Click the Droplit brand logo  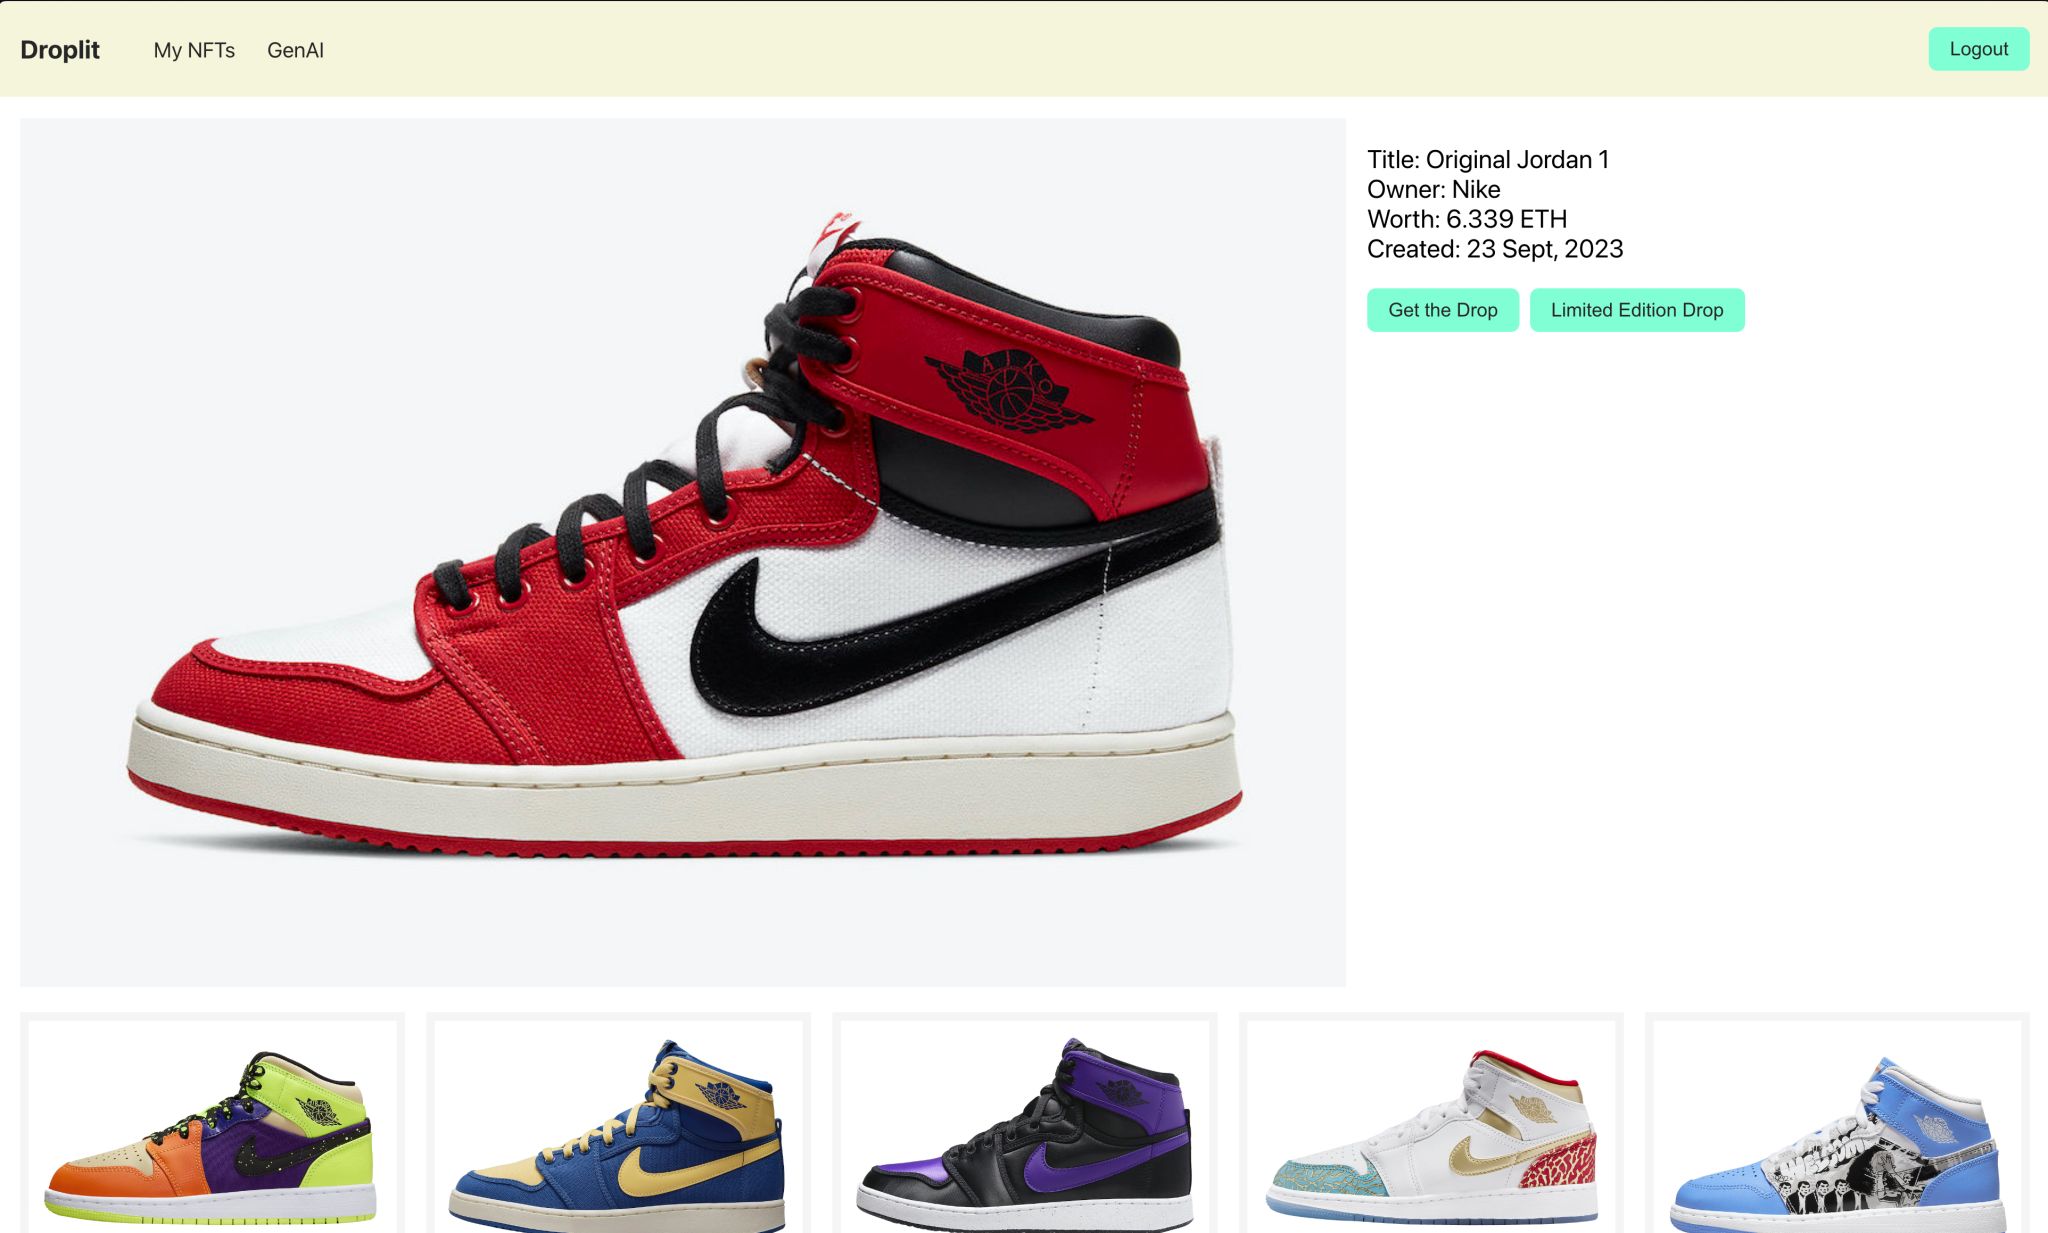tap(60, 50)
